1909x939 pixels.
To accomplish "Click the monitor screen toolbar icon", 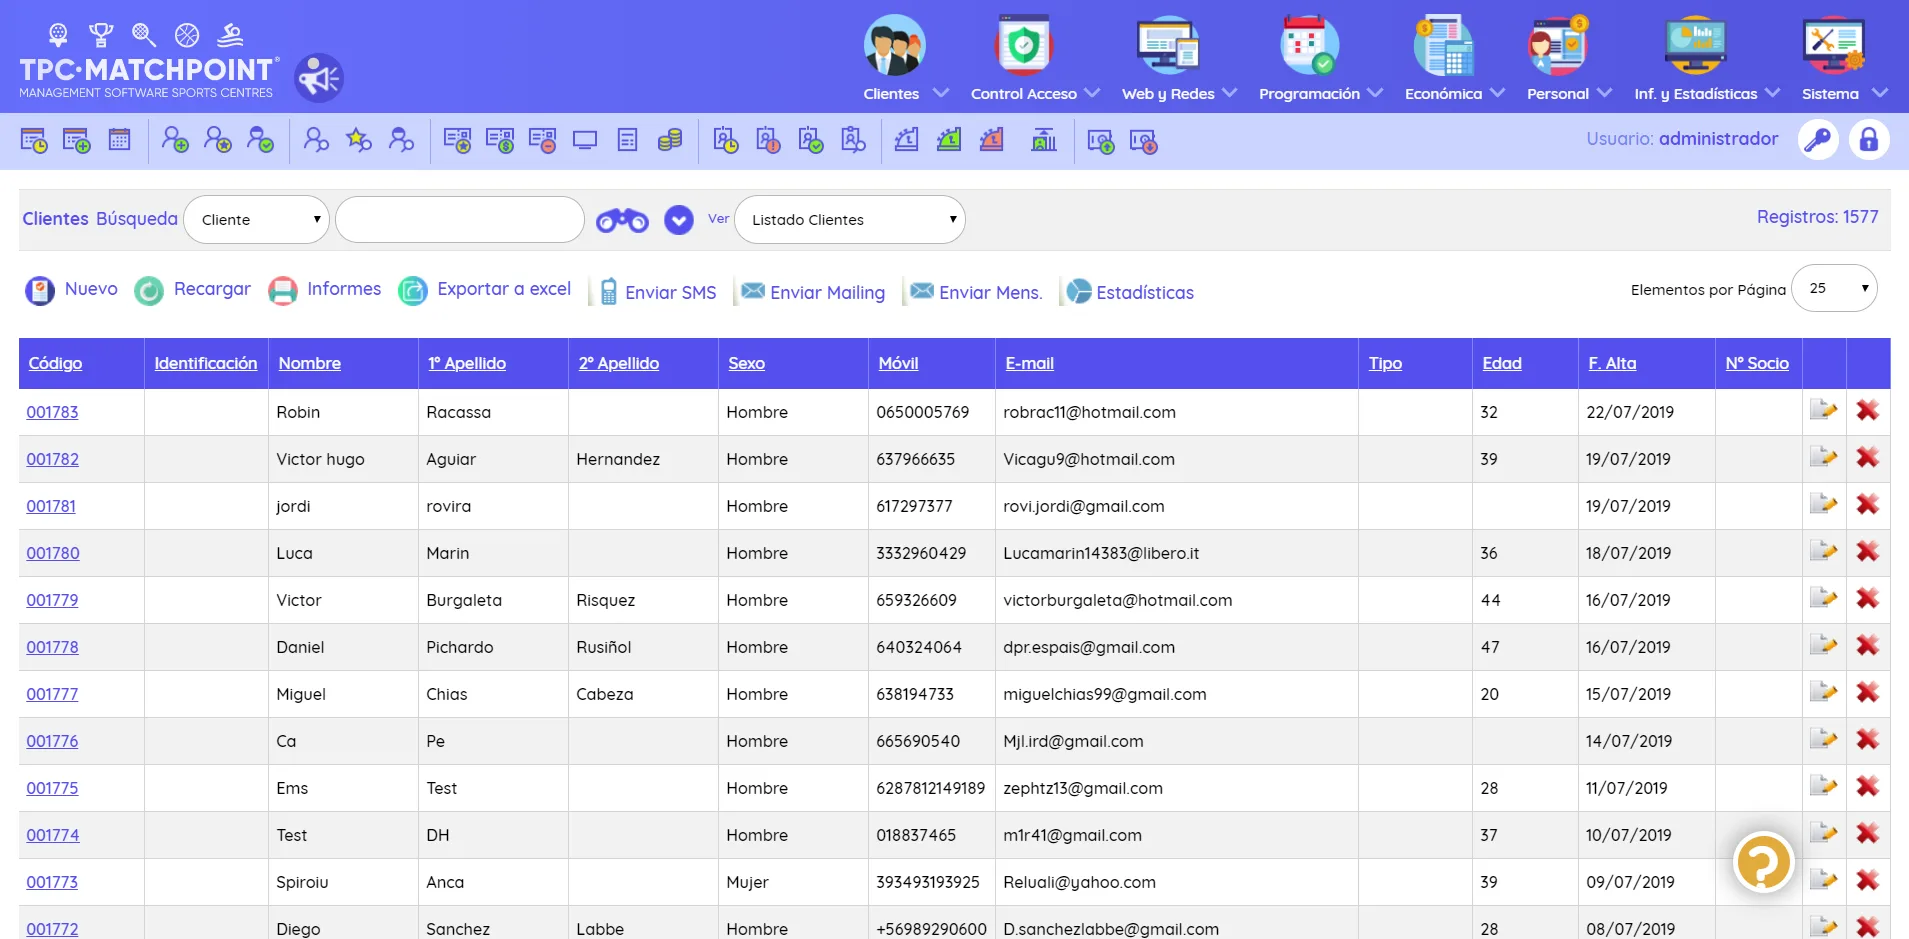I will [x=585, y=140].
